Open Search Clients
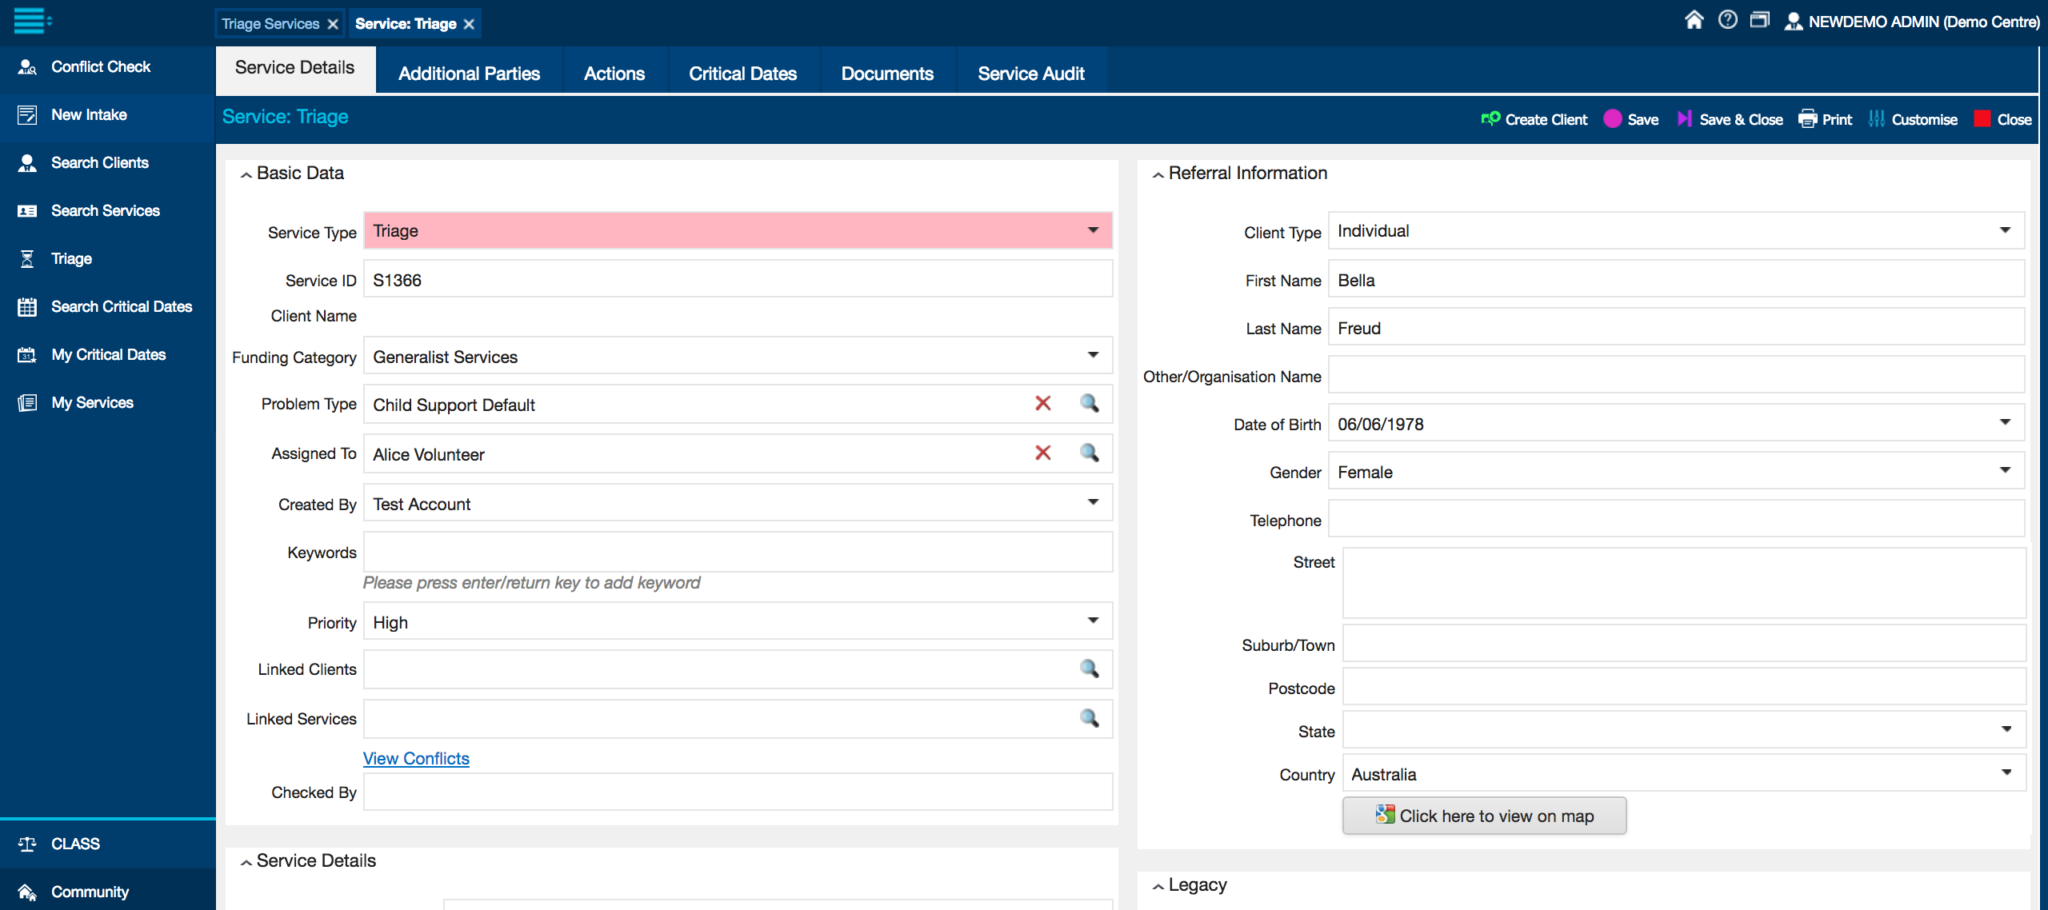 (x=100, y=162)
